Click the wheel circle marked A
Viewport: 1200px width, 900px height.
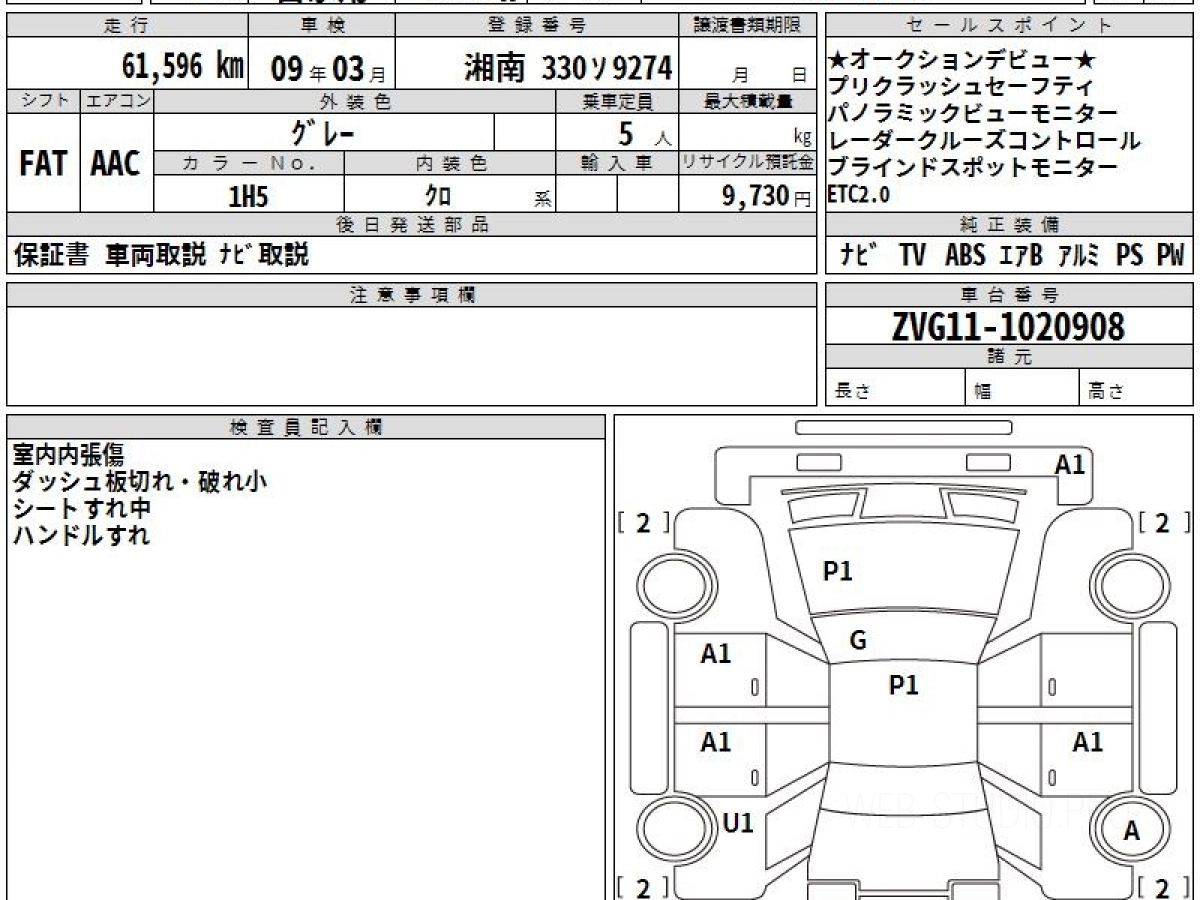pos(1131,830)
